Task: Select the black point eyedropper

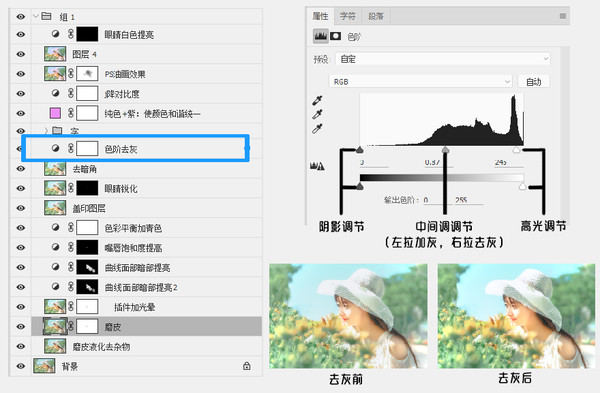Action: click(317, 101)
